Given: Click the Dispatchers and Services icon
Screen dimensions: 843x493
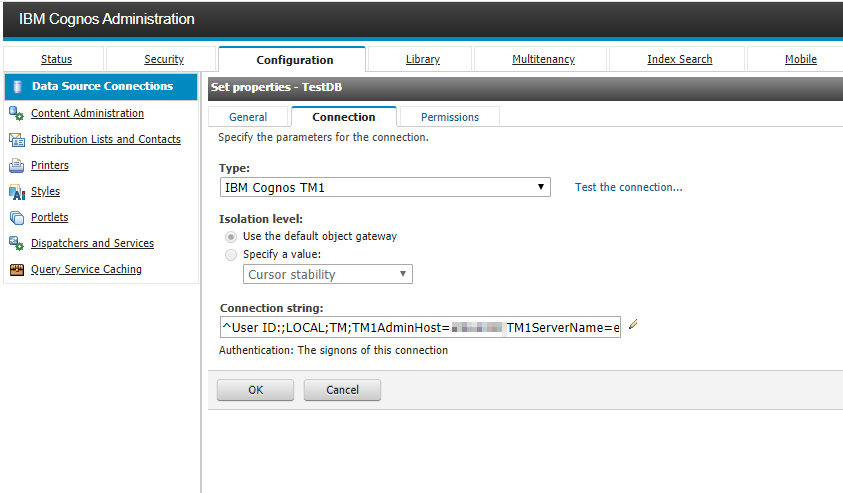Looking at the screenshot, I should tap(17, 244).
